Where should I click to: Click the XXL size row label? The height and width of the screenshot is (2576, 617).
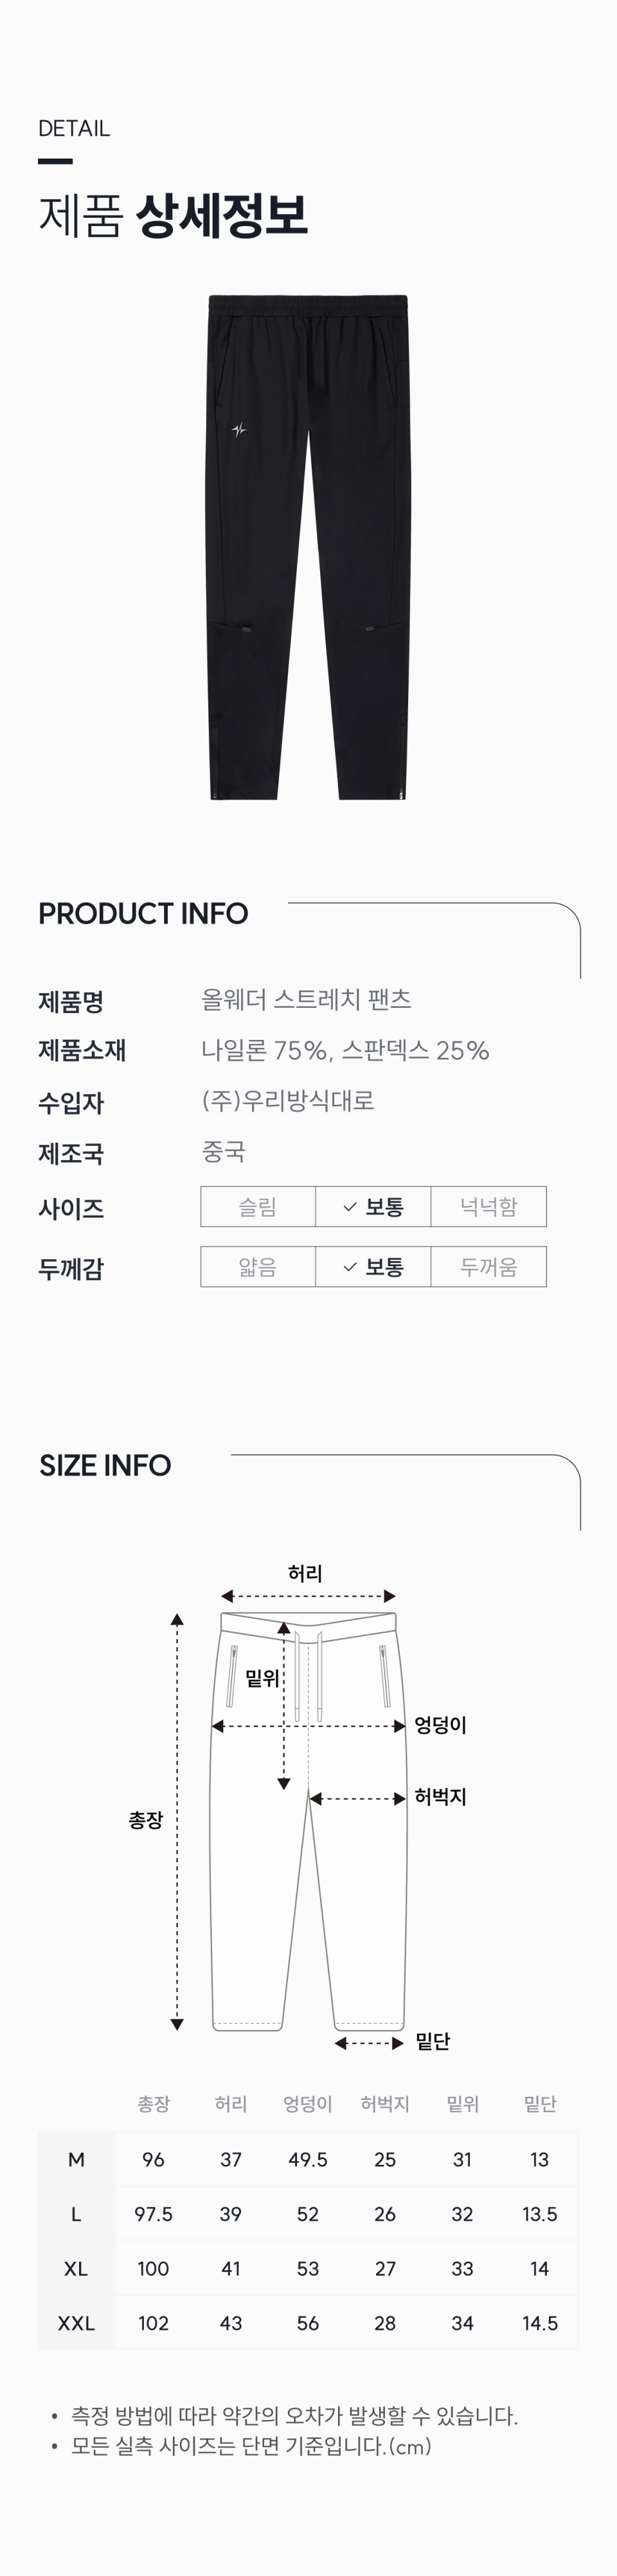pyautogui.click(x=76, y=2323)
